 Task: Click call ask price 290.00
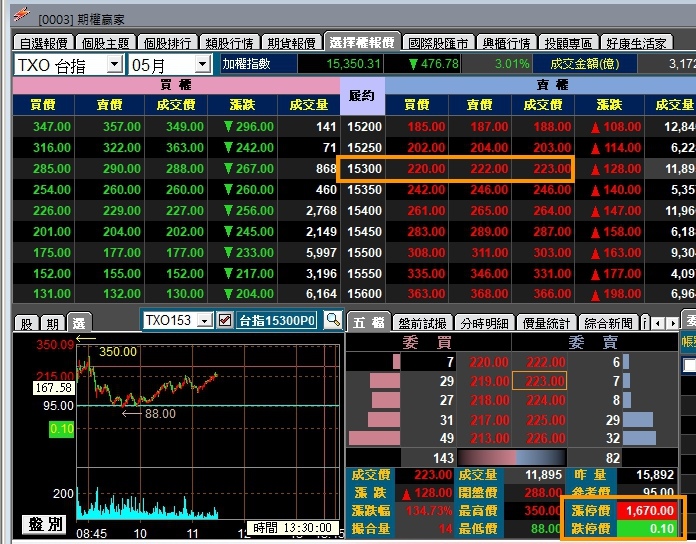(122, 169)
